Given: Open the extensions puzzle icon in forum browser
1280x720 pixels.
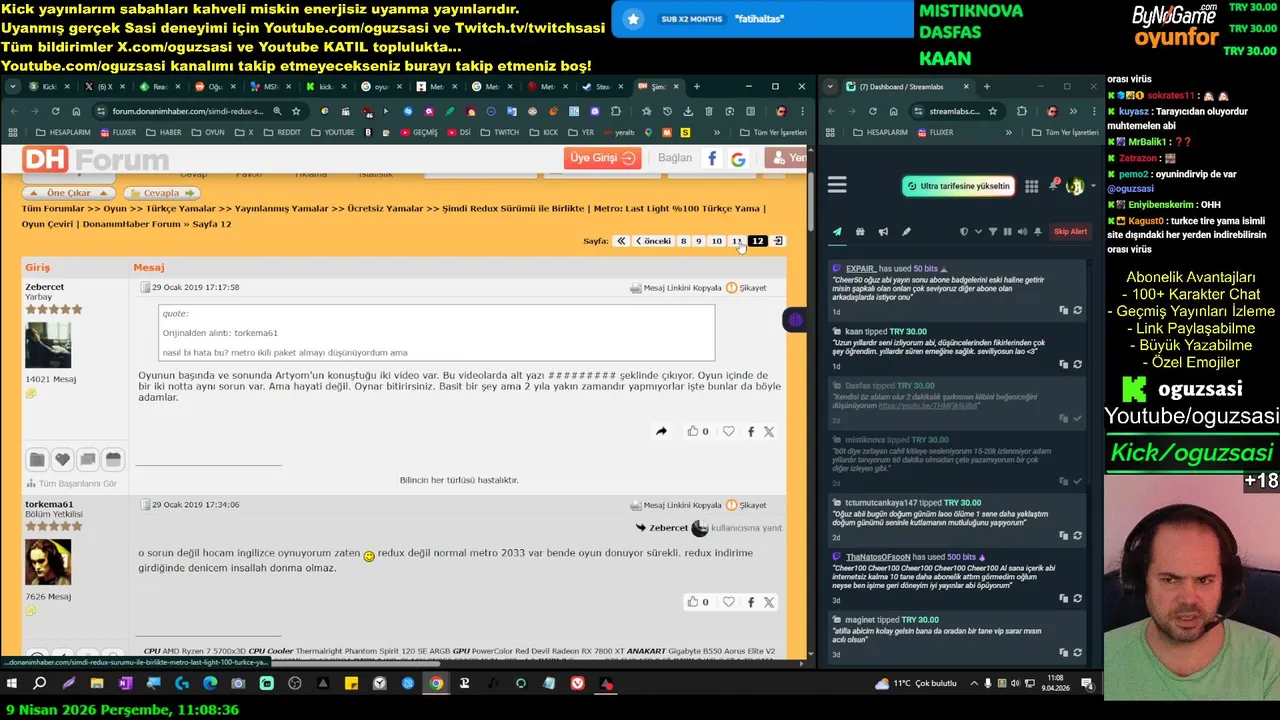Looking at the screenshot, I should [616, 111].
